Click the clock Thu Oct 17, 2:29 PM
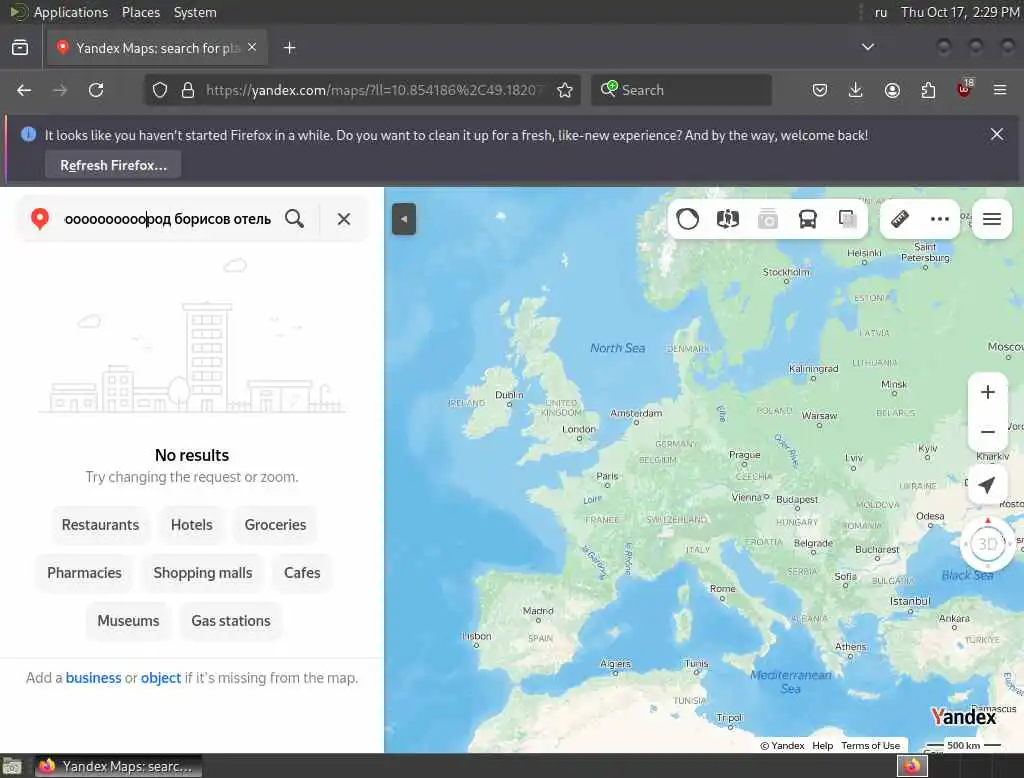 pos(960,12)
